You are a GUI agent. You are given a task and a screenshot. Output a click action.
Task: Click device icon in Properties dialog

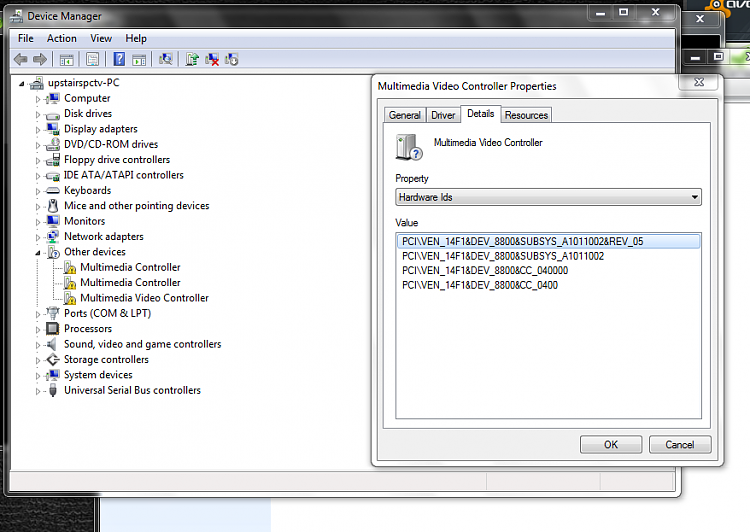(409, 147)
